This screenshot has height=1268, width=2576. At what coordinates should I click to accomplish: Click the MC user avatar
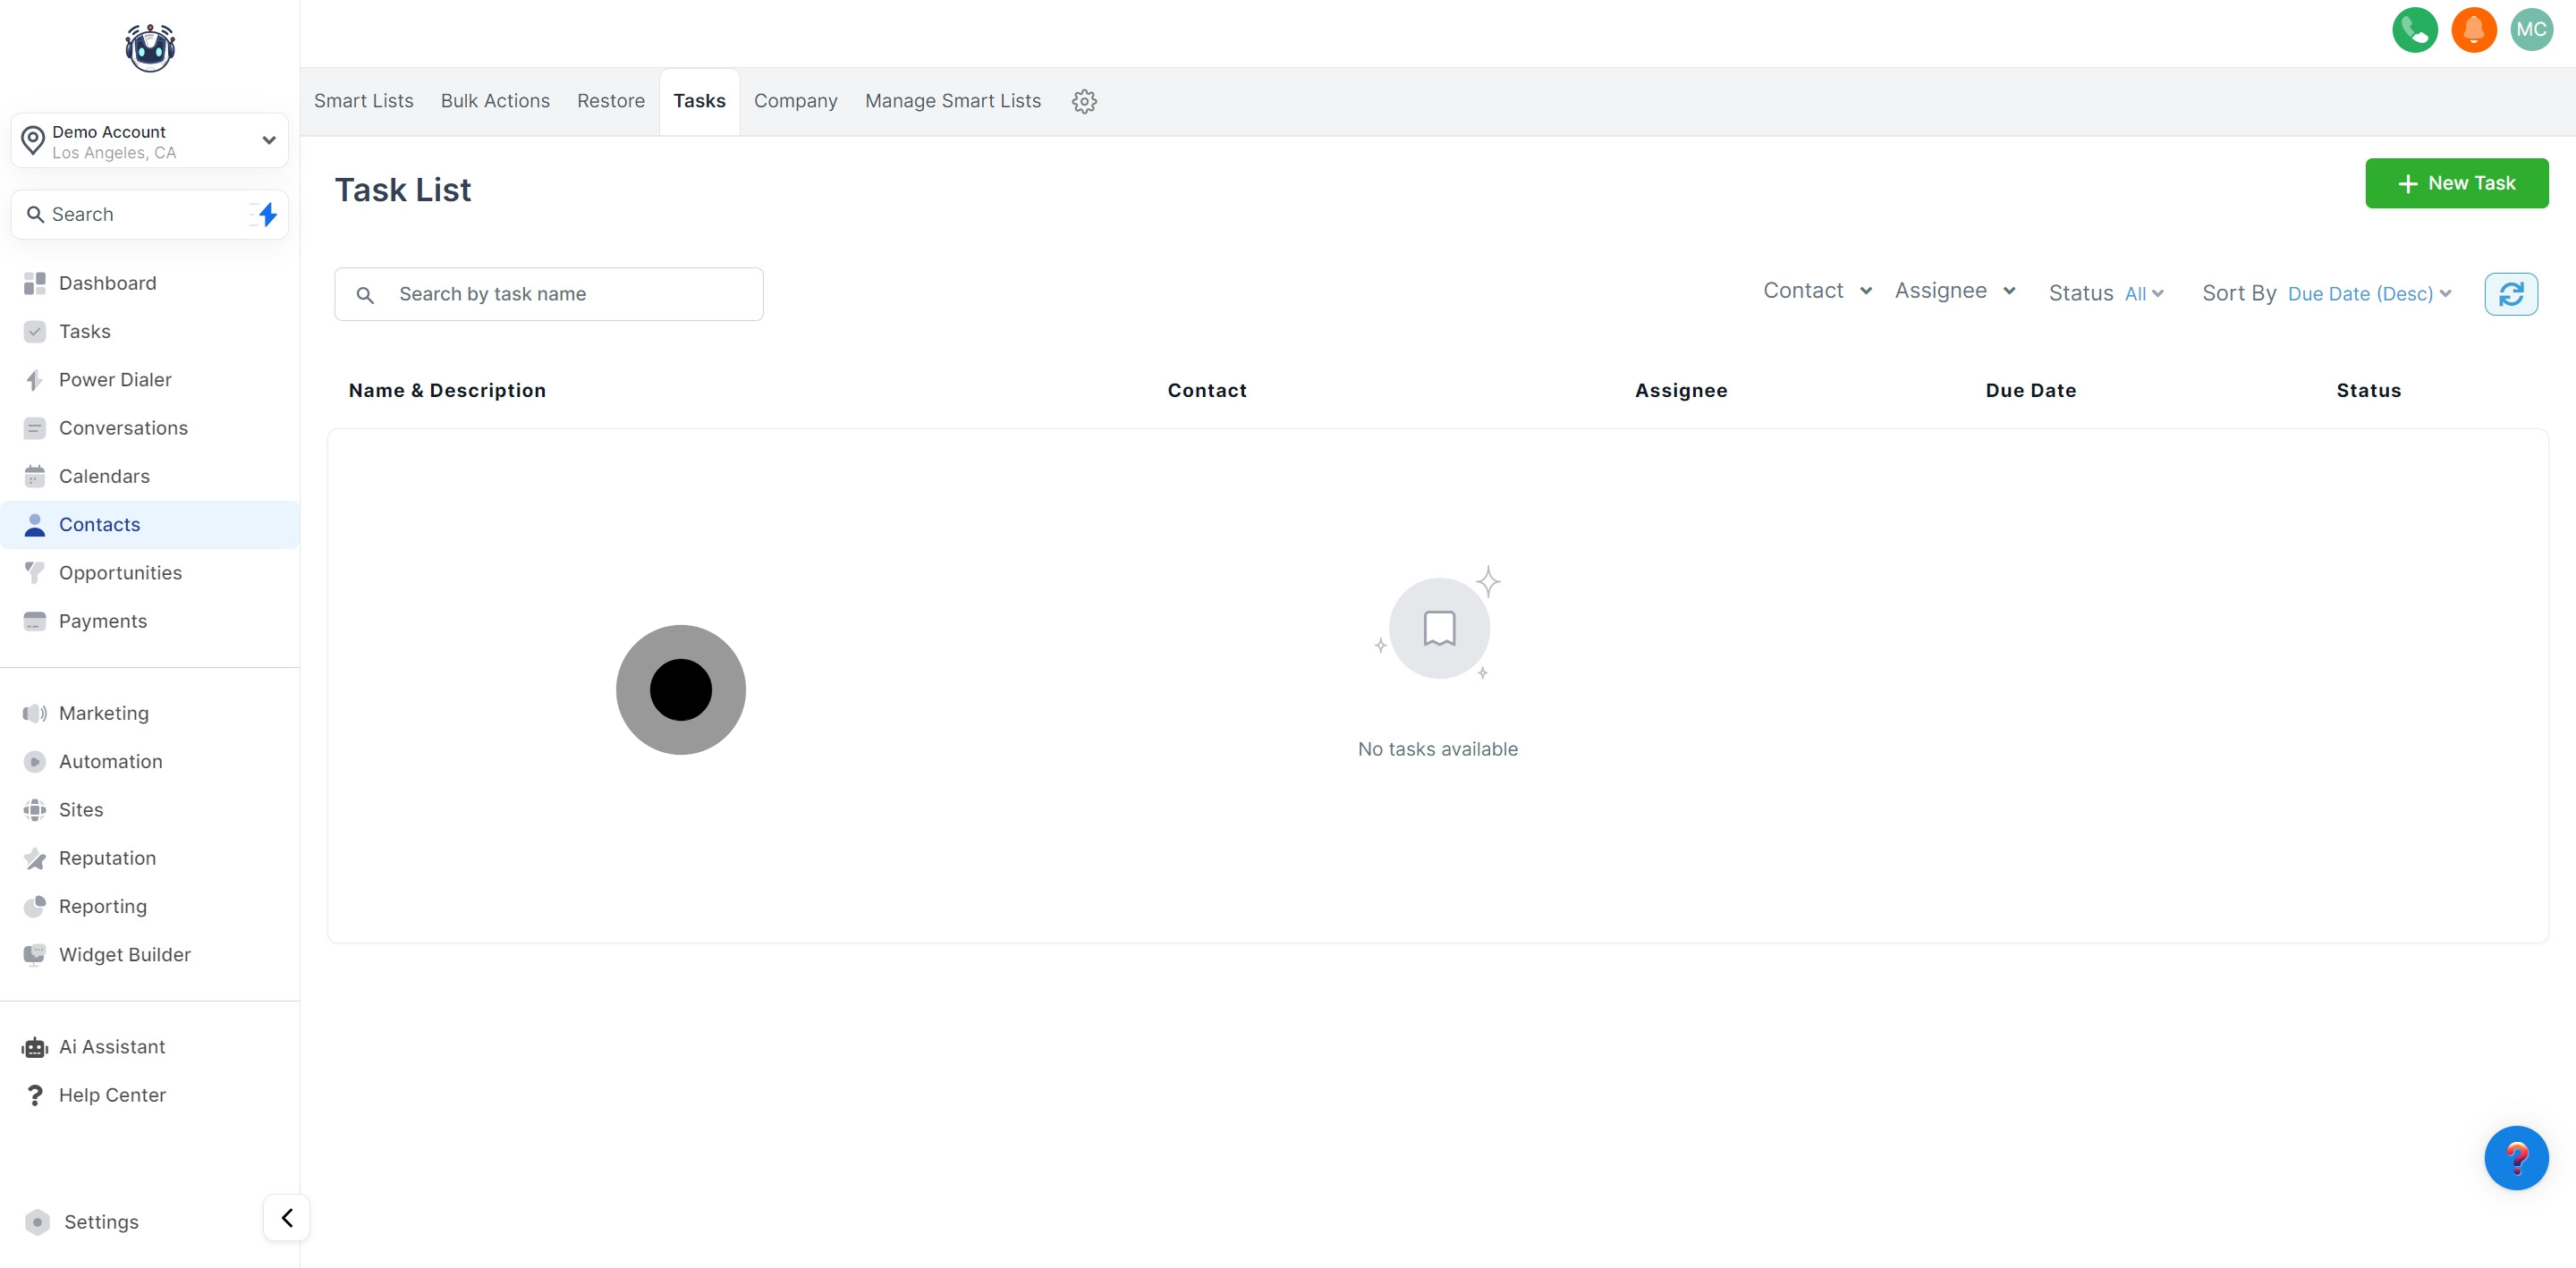pos(2531,30)
